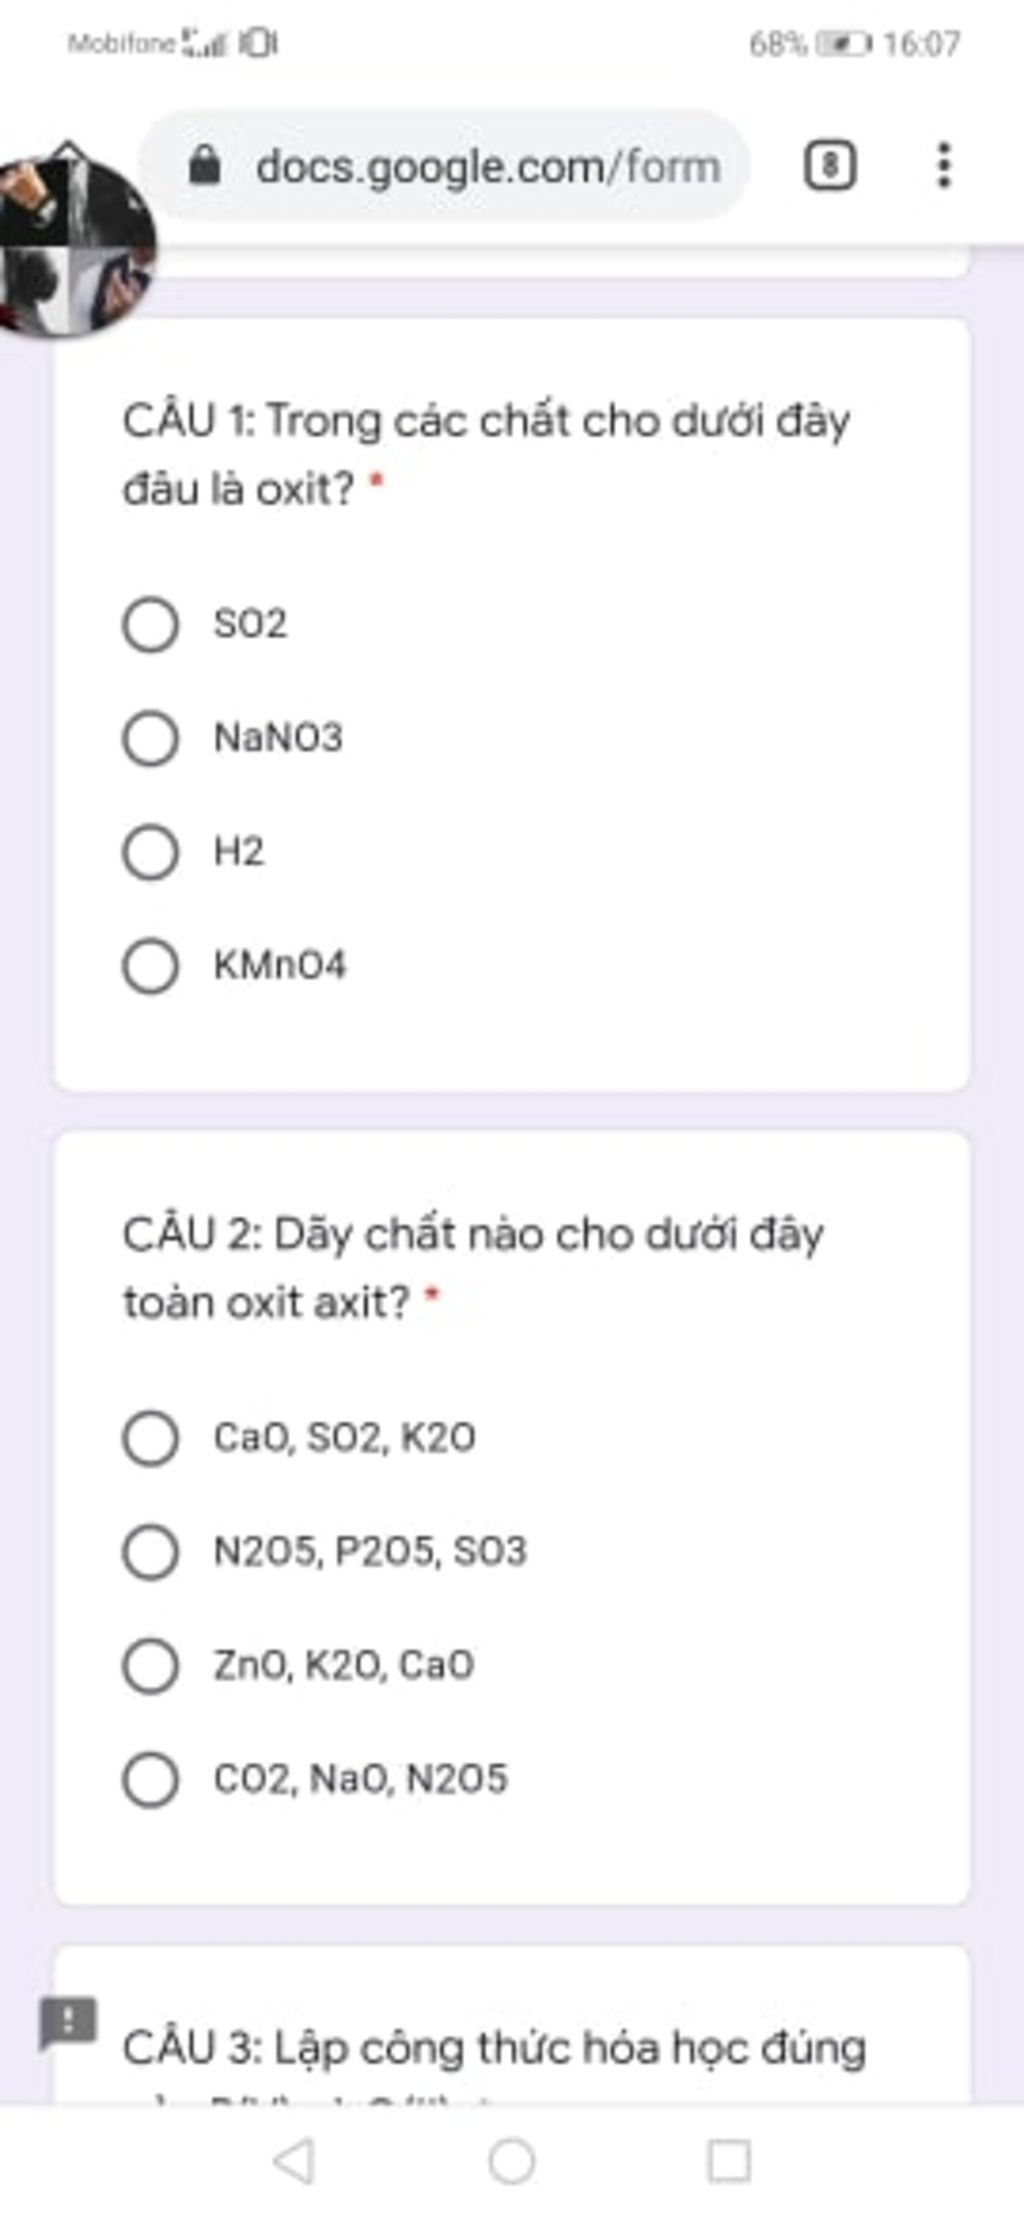Select the CaO, SO2, K2O option
The width and height of the screenshot is (1024, 2219).
[x=151, y=1438]
